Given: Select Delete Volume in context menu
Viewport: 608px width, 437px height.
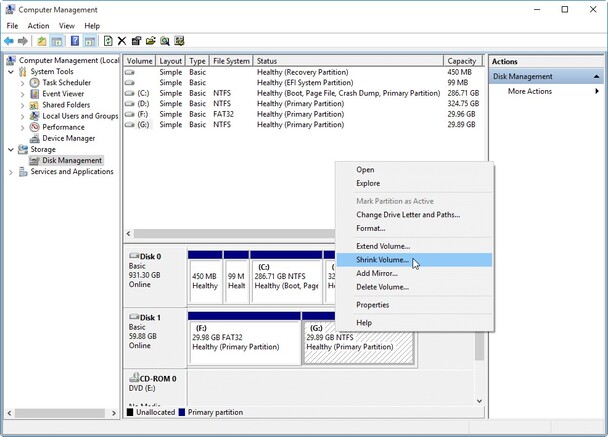Looking at the screenshot, I should (x=382, y=287).
